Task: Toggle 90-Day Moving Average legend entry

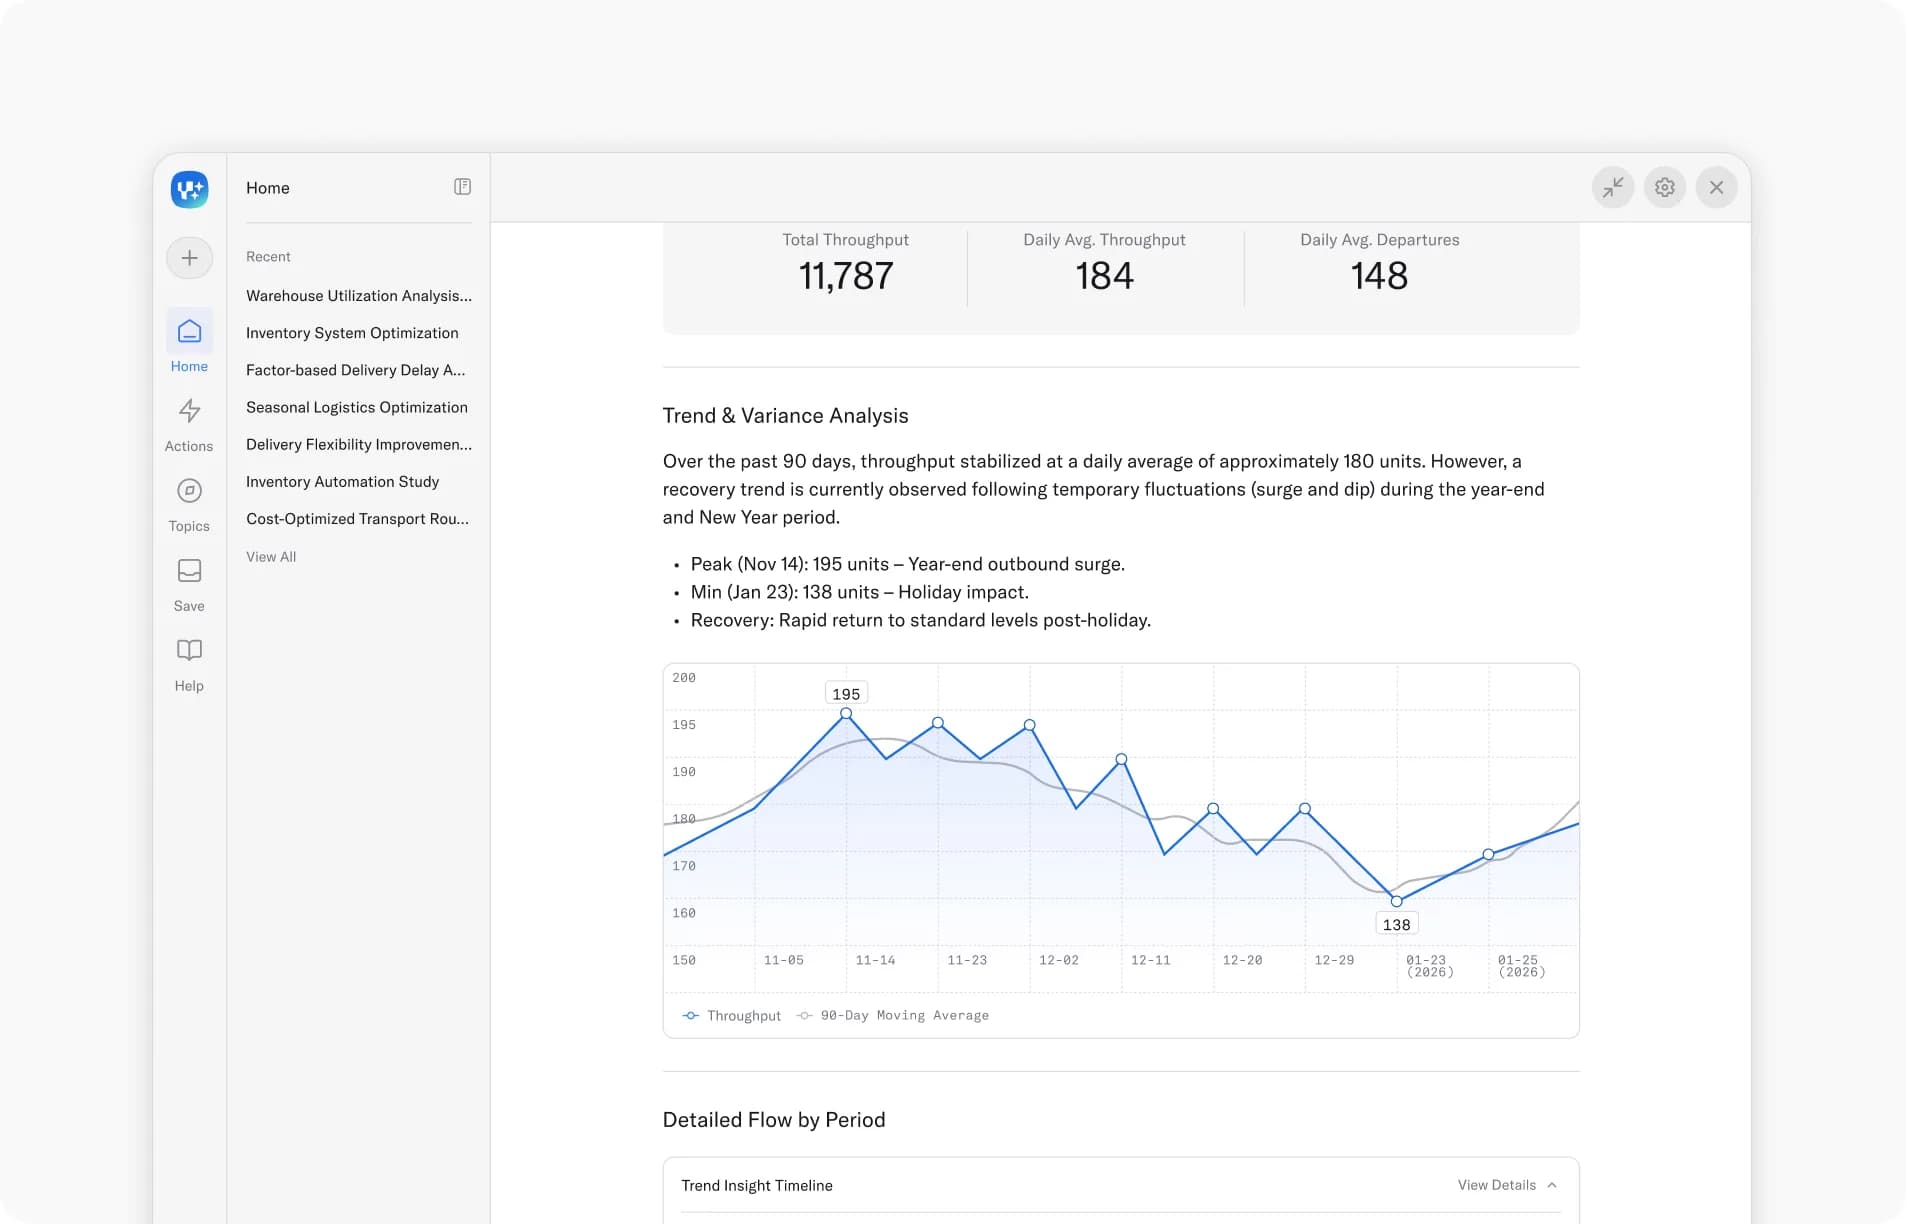Action: pos(893,1015)
